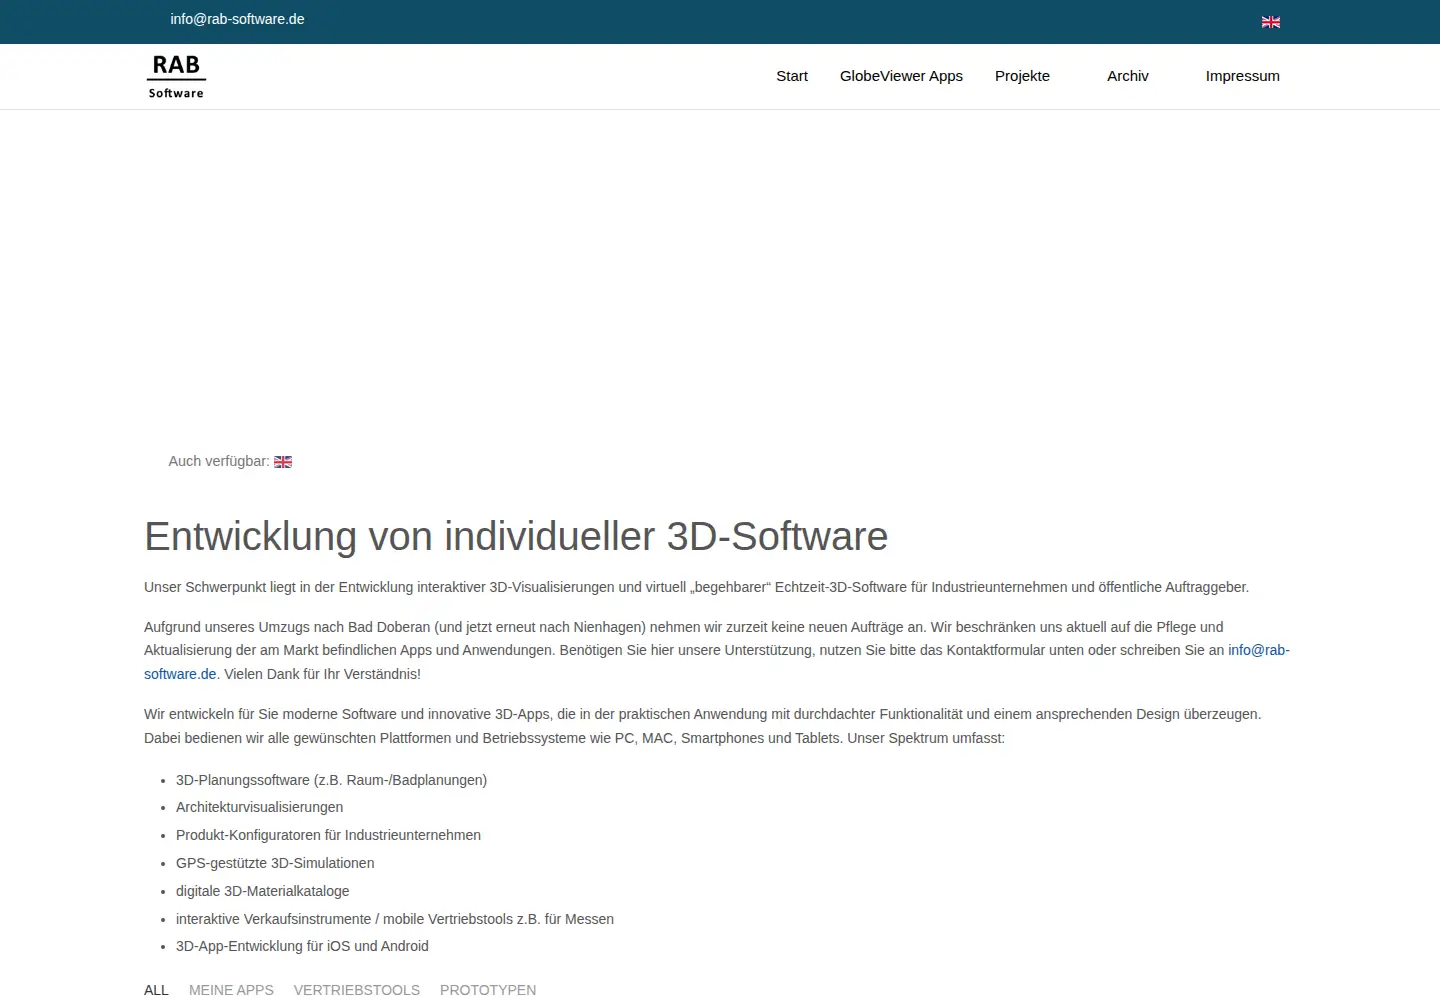Viewport: 1440px width, 1000px height.
Task: Click paragraph starting 'Unser Schwerpunkt liegt'
Action: (x=696, y=587)
